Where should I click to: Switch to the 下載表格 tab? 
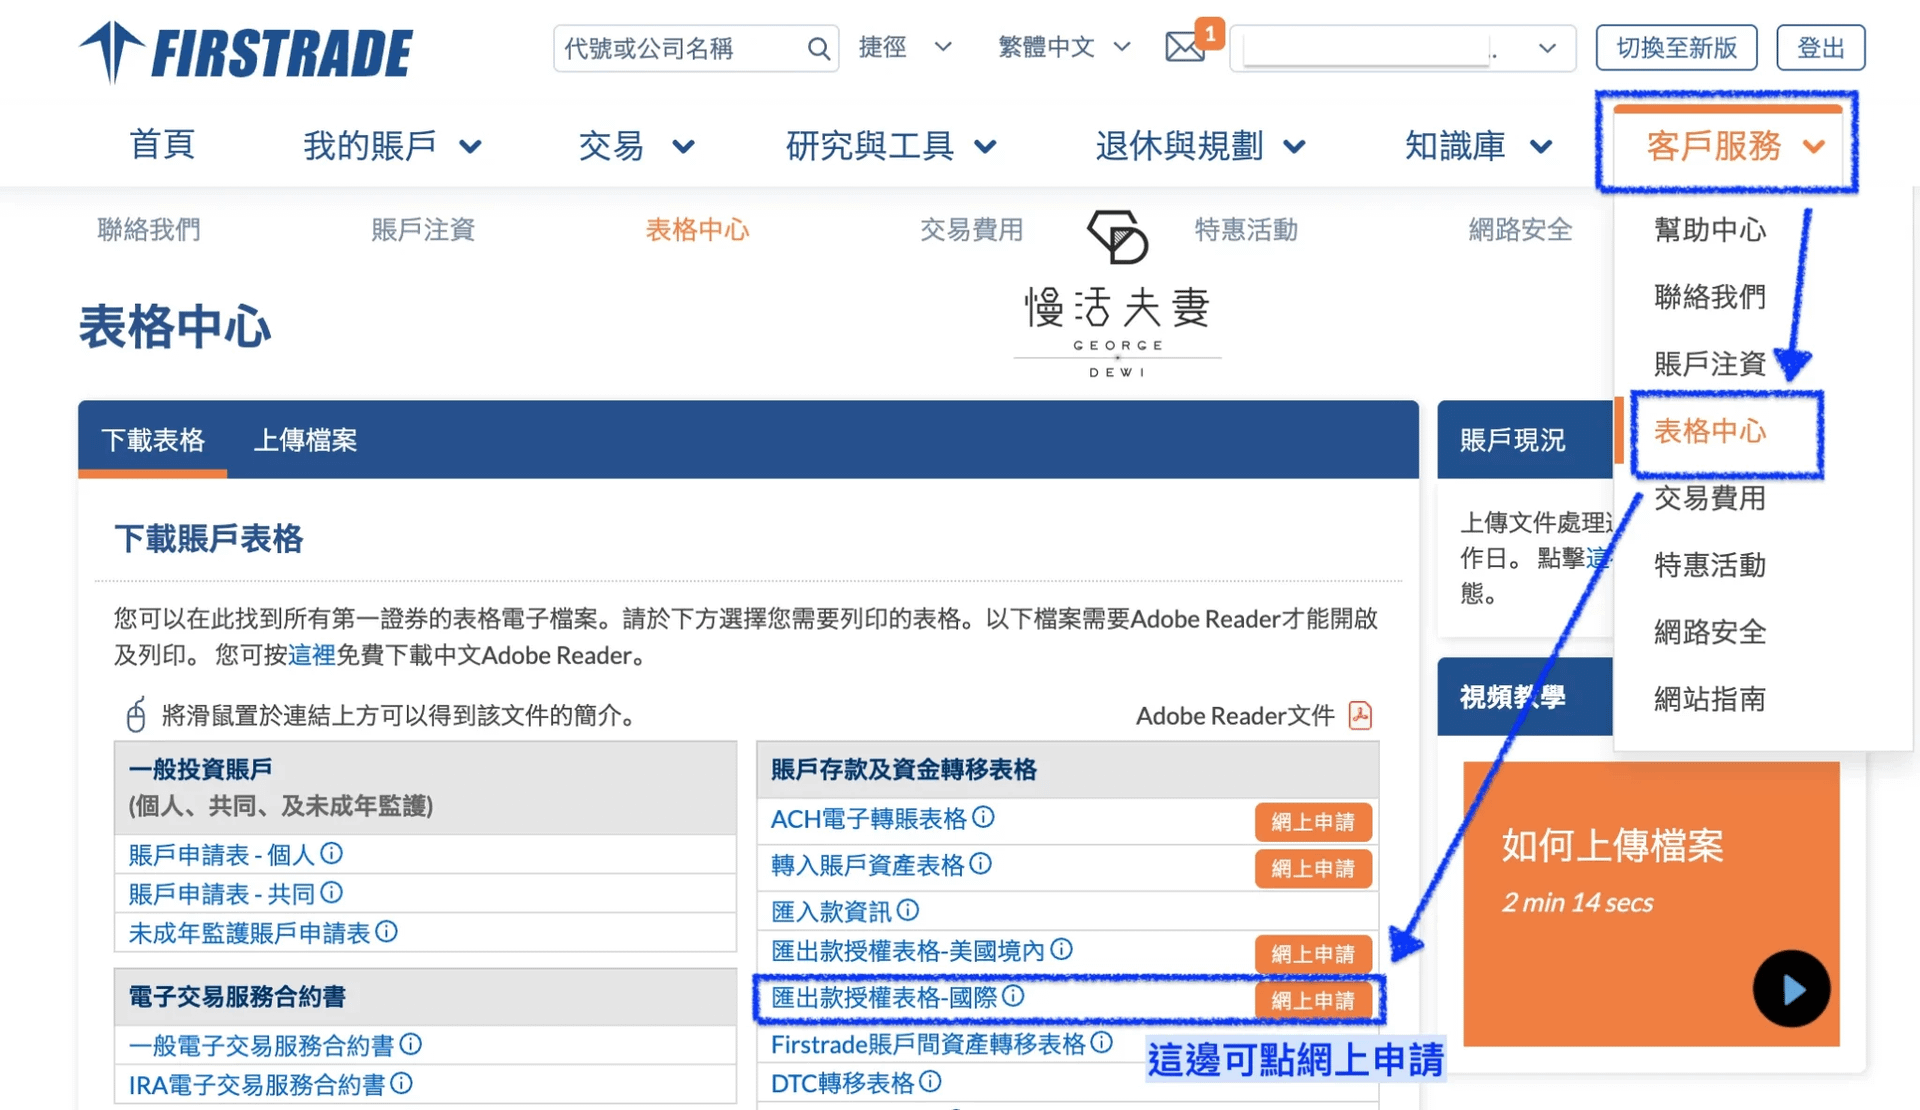click(153, 440)
